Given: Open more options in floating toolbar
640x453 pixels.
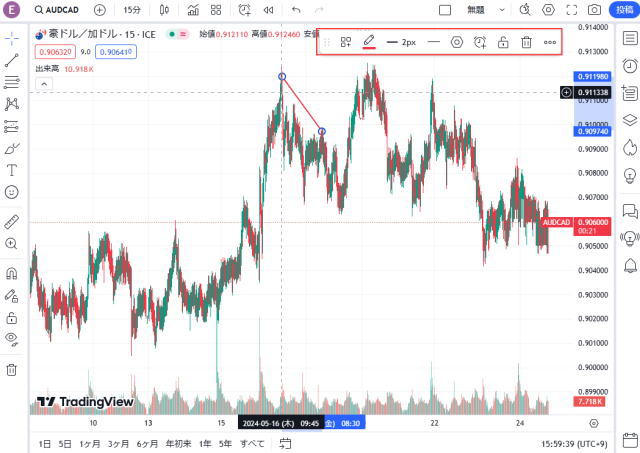Looking at the screenshot, I should [550, 42].
